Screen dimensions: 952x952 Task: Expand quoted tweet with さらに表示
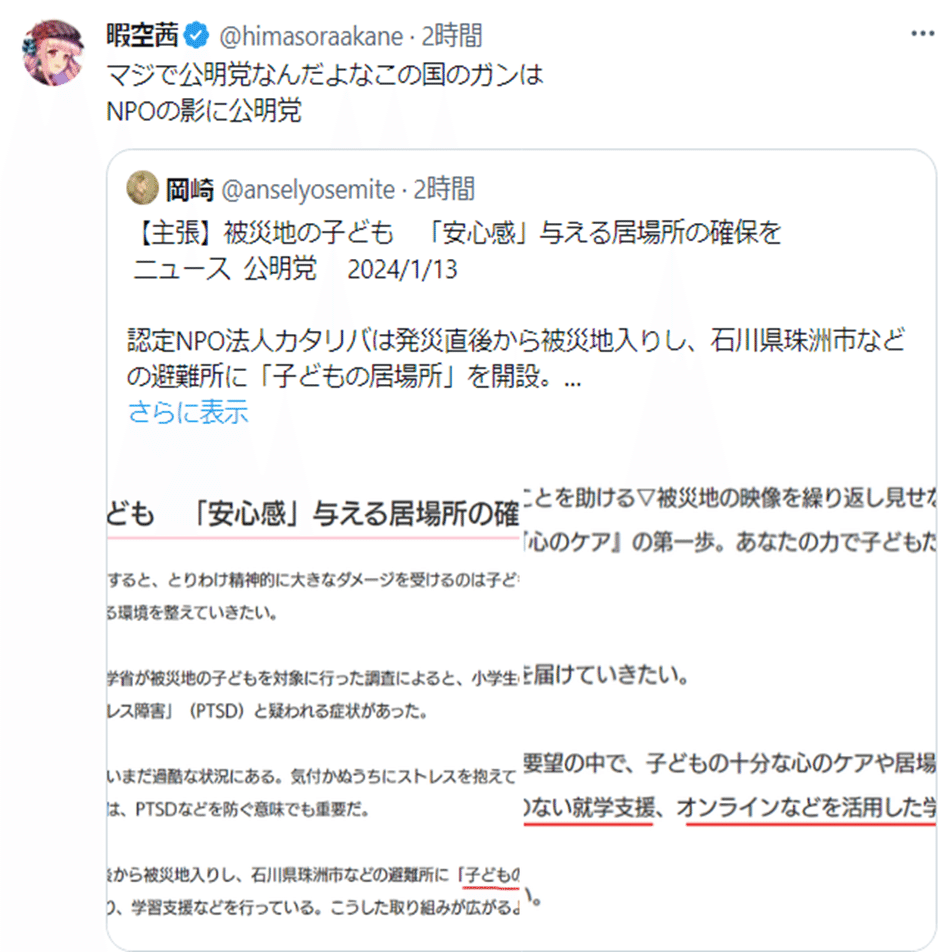click(188, 412)
